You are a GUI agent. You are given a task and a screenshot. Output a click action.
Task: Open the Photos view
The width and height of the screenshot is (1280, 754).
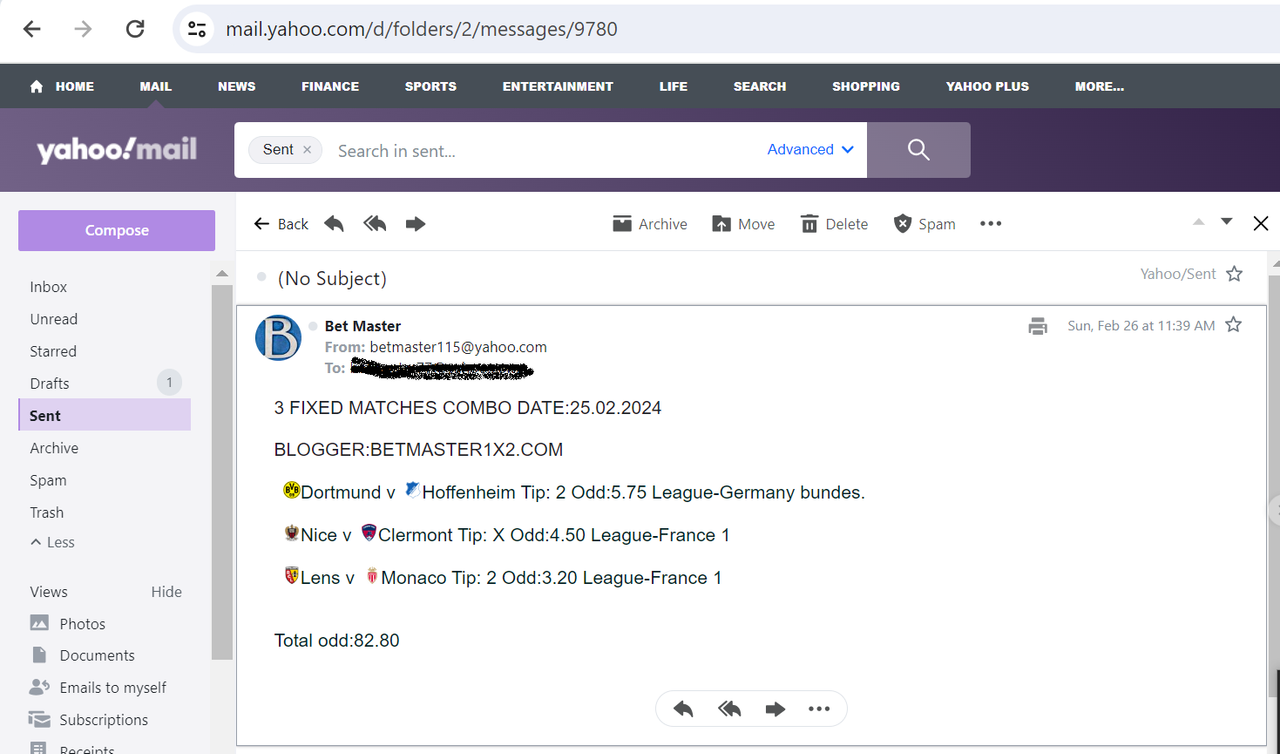[x=68, y=624]
